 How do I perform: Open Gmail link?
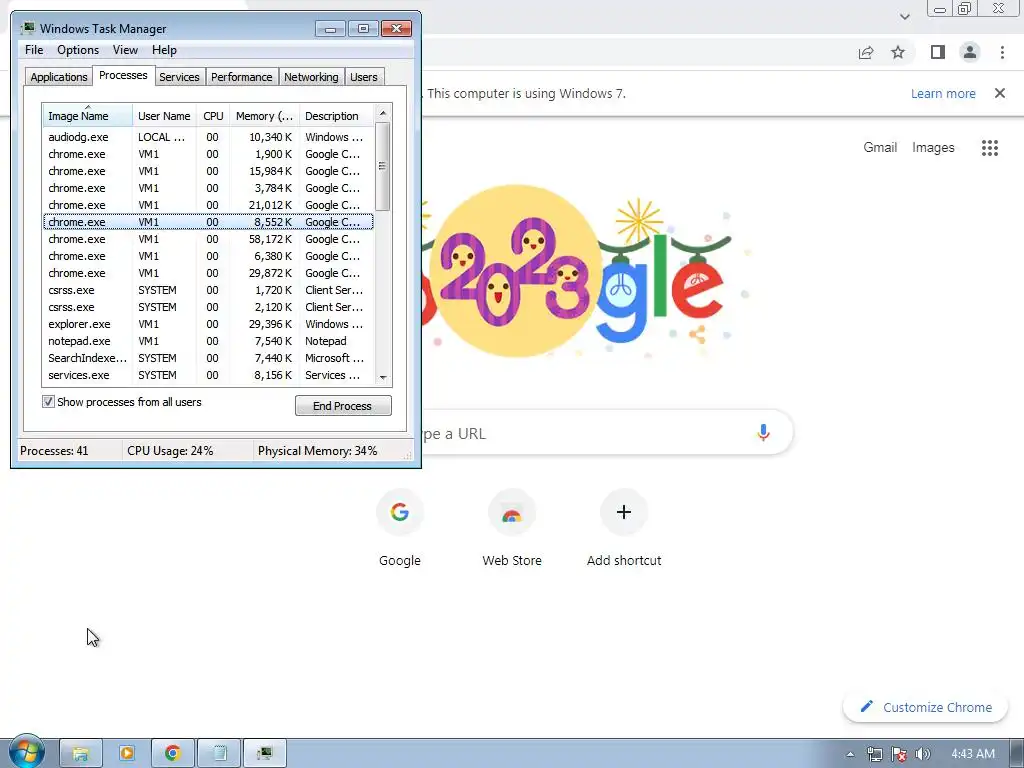[880, 148]
